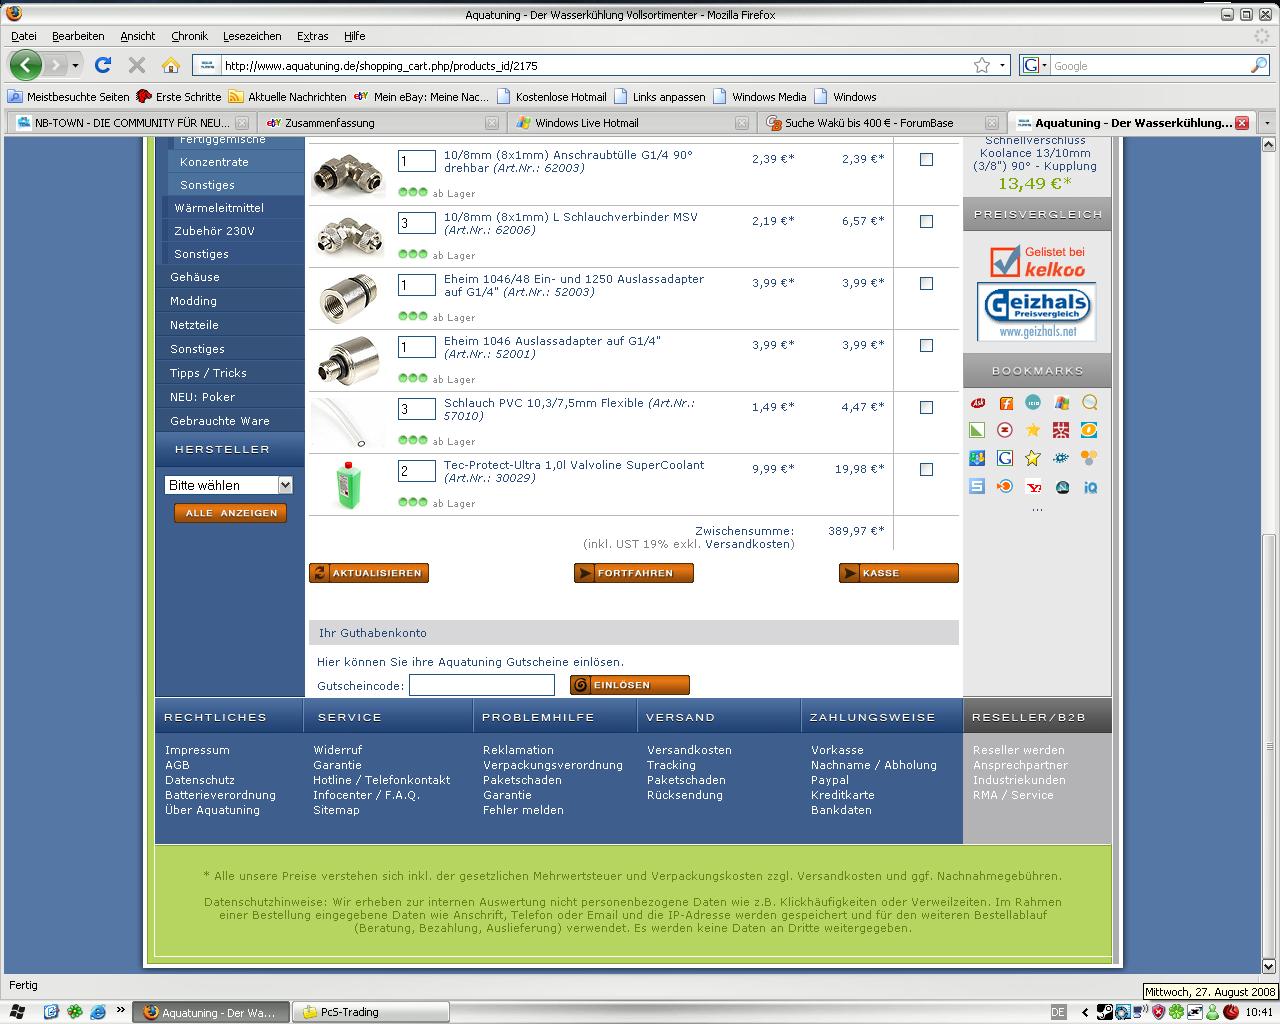This screenshot has height=1024, width=1280.
Task: Go back with the Firefox back arrow
Action: pyautogui.click(x=25, y=65)
